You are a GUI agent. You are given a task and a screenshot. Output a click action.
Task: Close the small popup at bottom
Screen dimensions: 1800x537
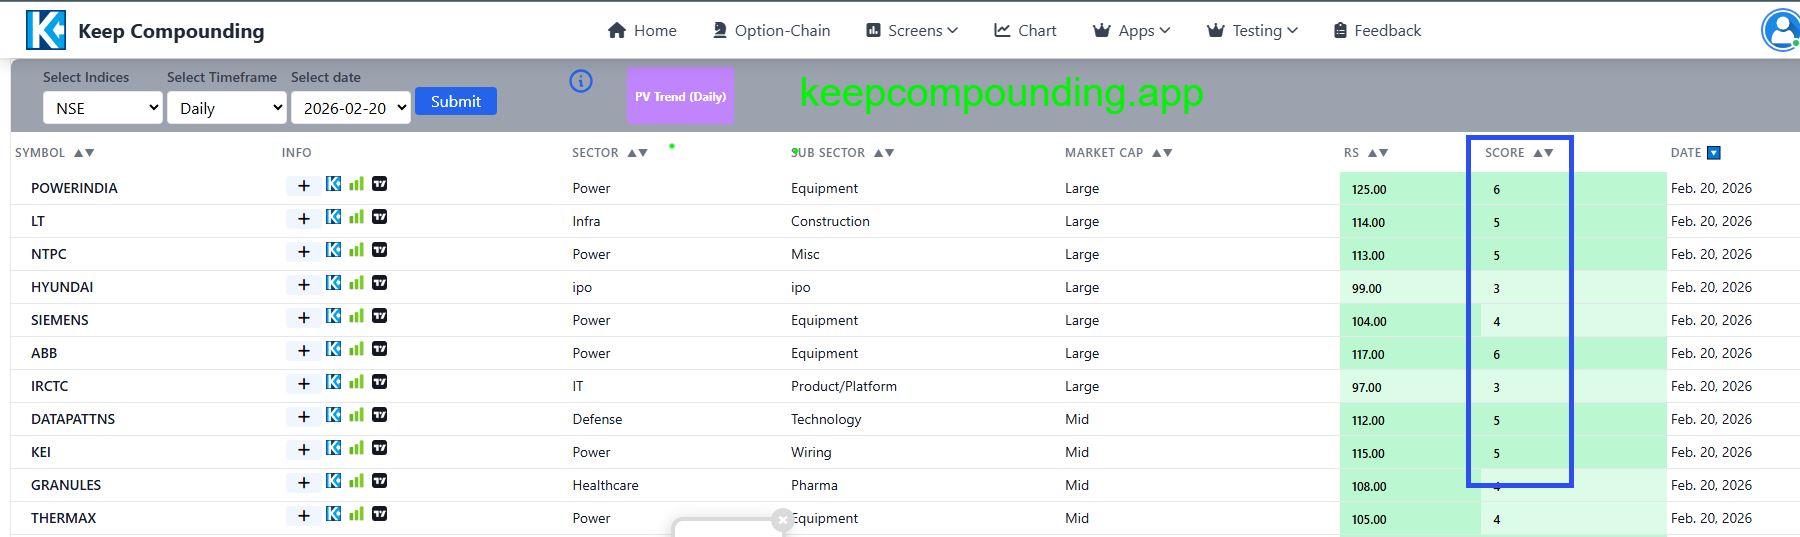782,519
